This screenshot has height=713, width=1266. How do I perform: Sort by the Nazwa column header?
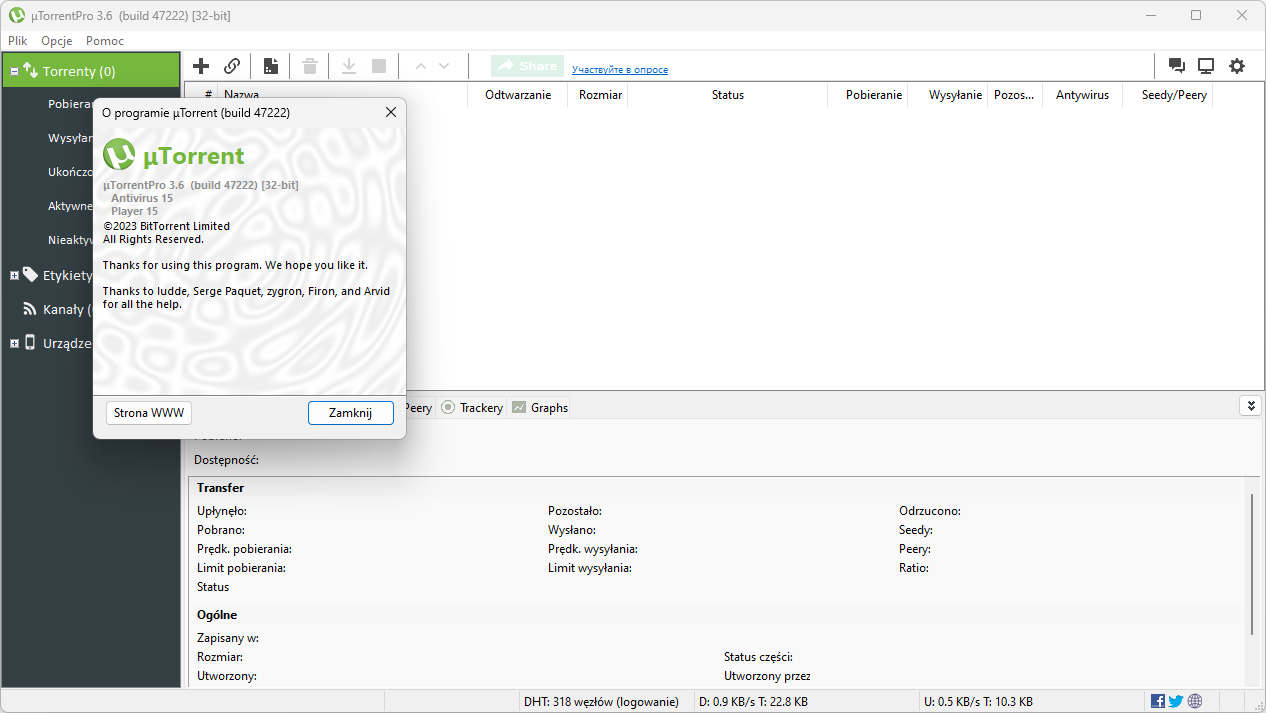tap(343, 95)
